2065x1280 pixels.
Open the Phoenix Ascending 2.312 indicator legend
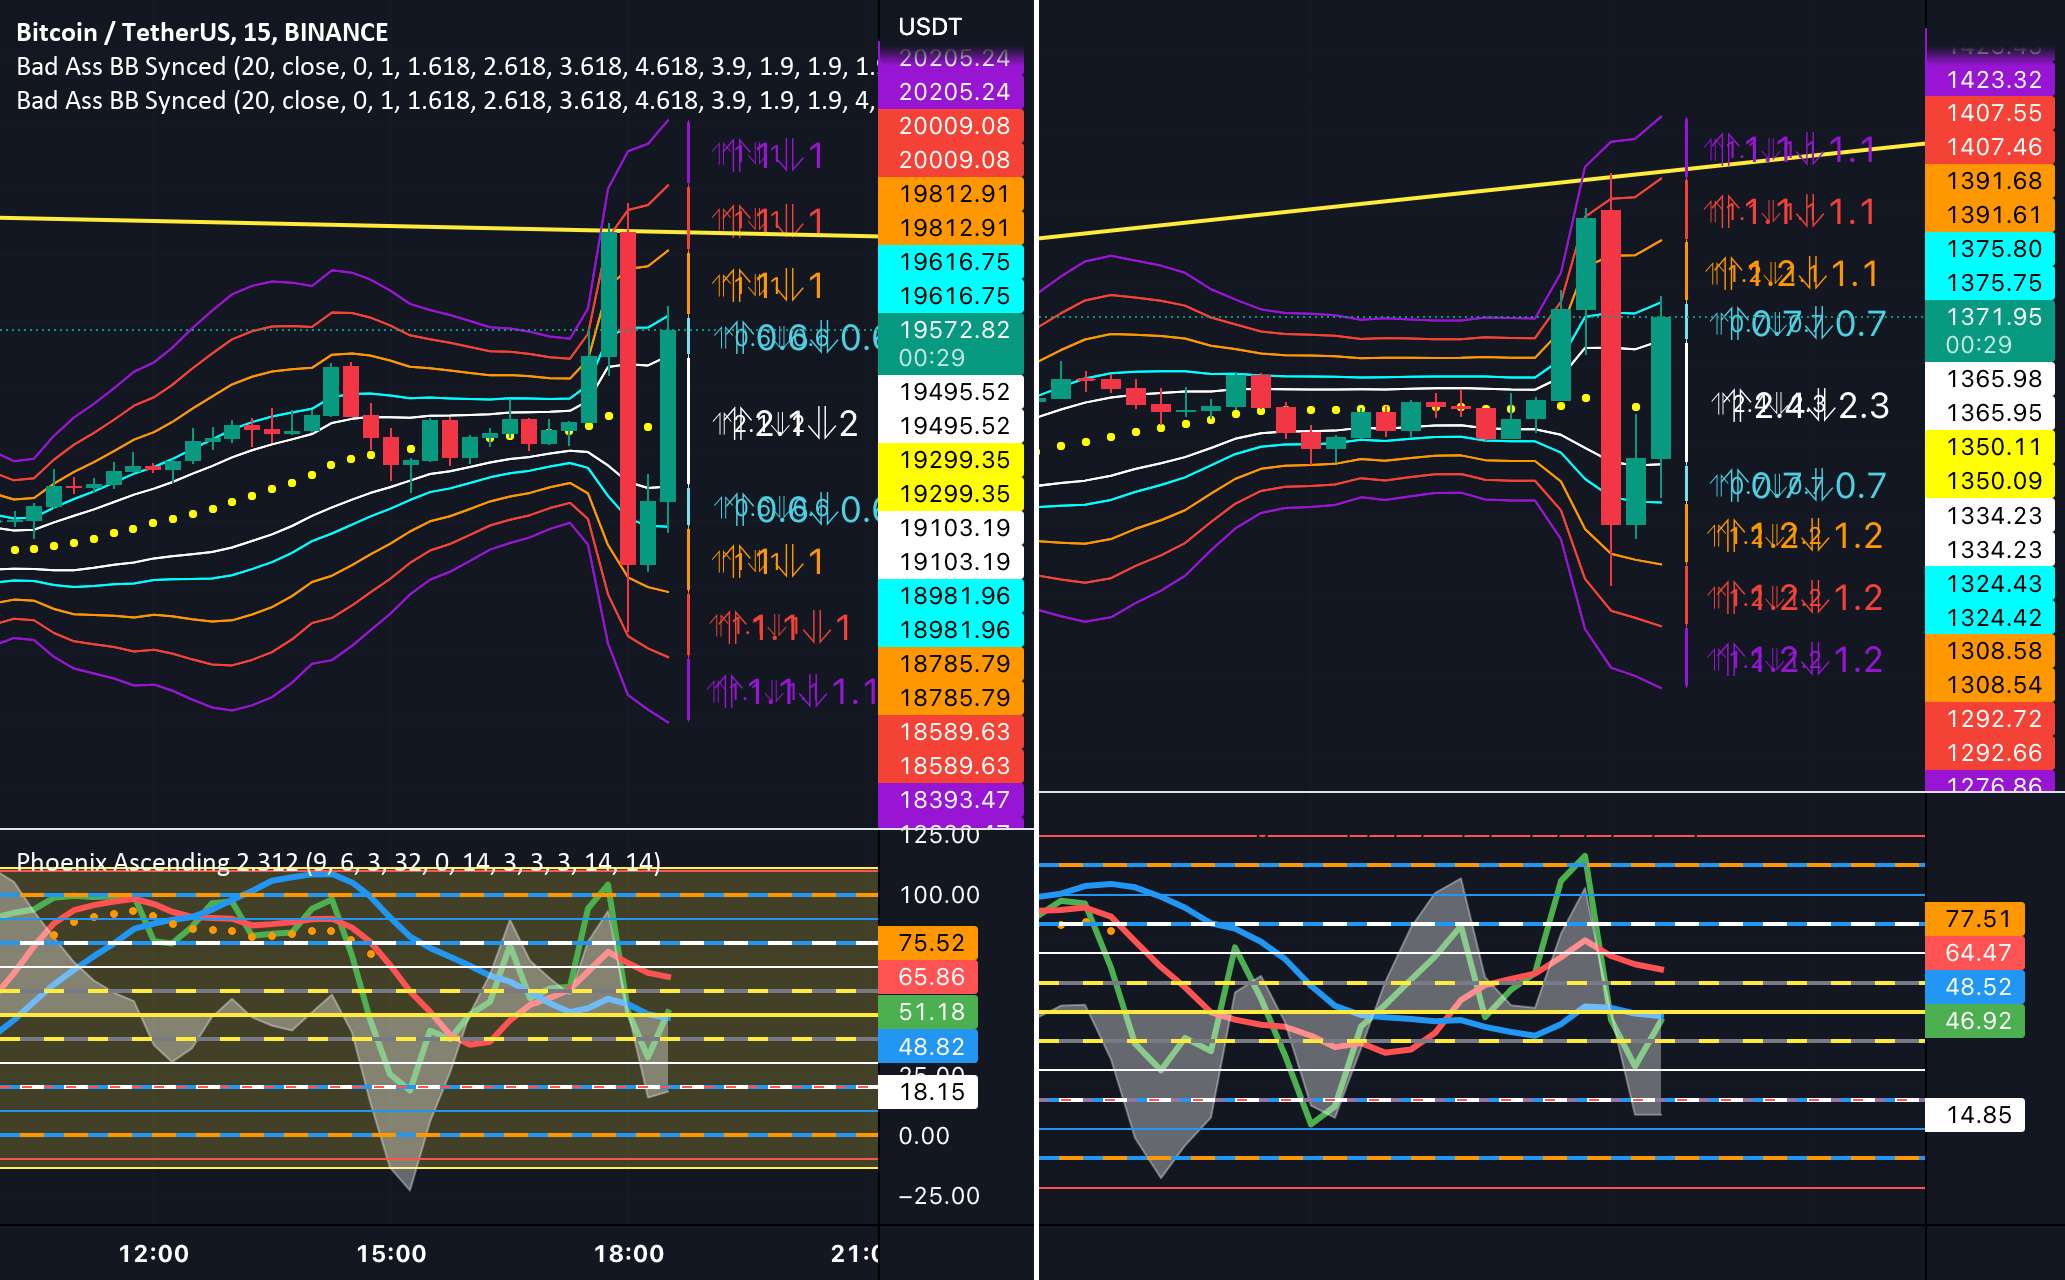338,862
